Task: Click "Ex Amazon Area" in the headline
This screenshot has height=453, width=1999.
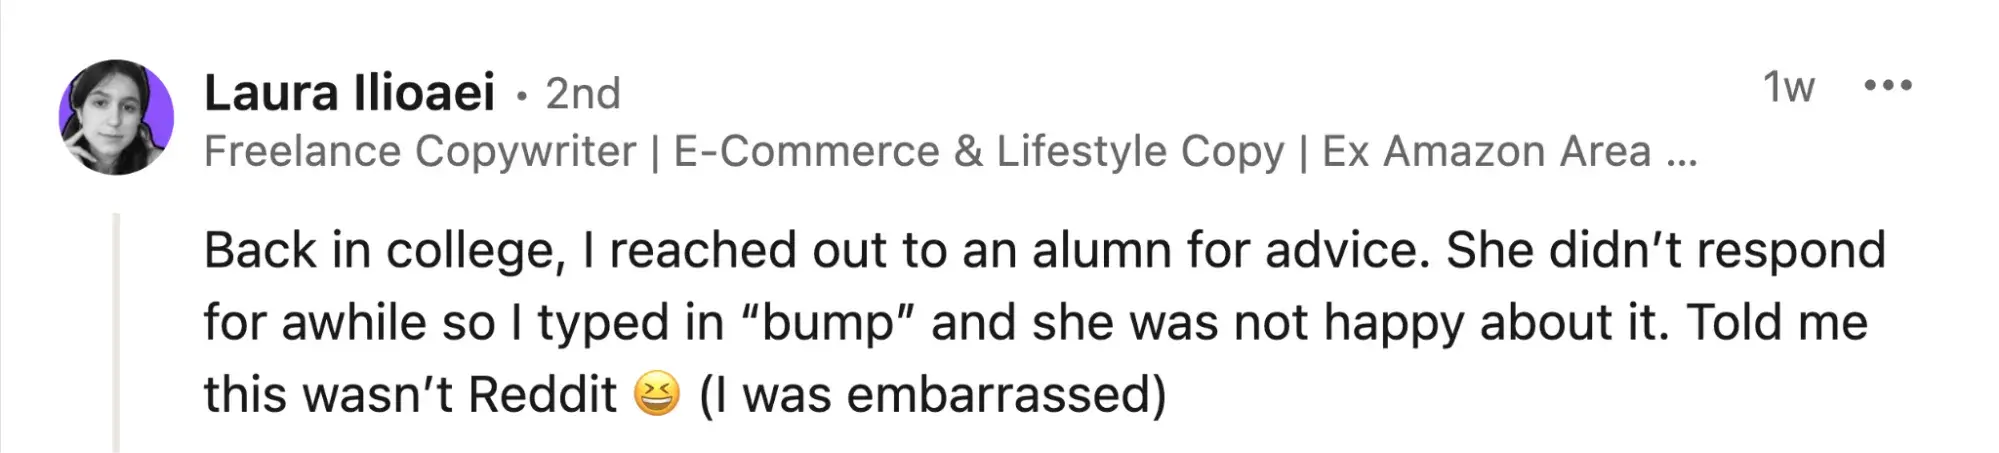Action: [x=1486, y=152]
